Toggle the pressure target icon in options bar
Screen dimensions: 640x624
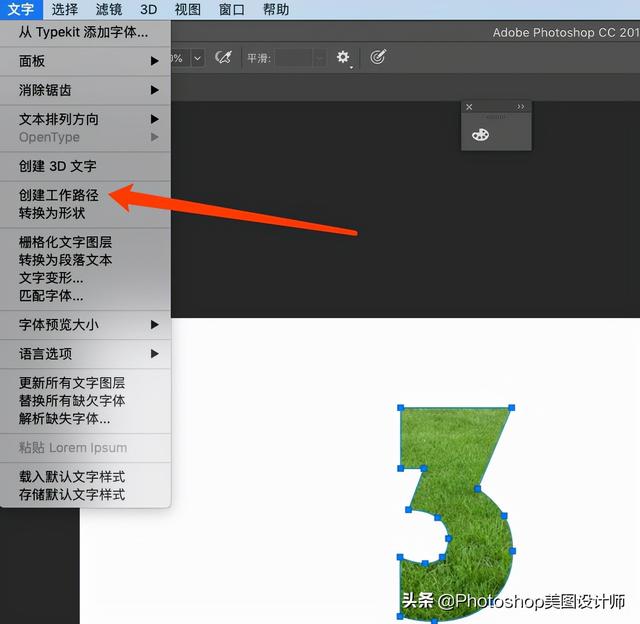[x=378, y=57]
